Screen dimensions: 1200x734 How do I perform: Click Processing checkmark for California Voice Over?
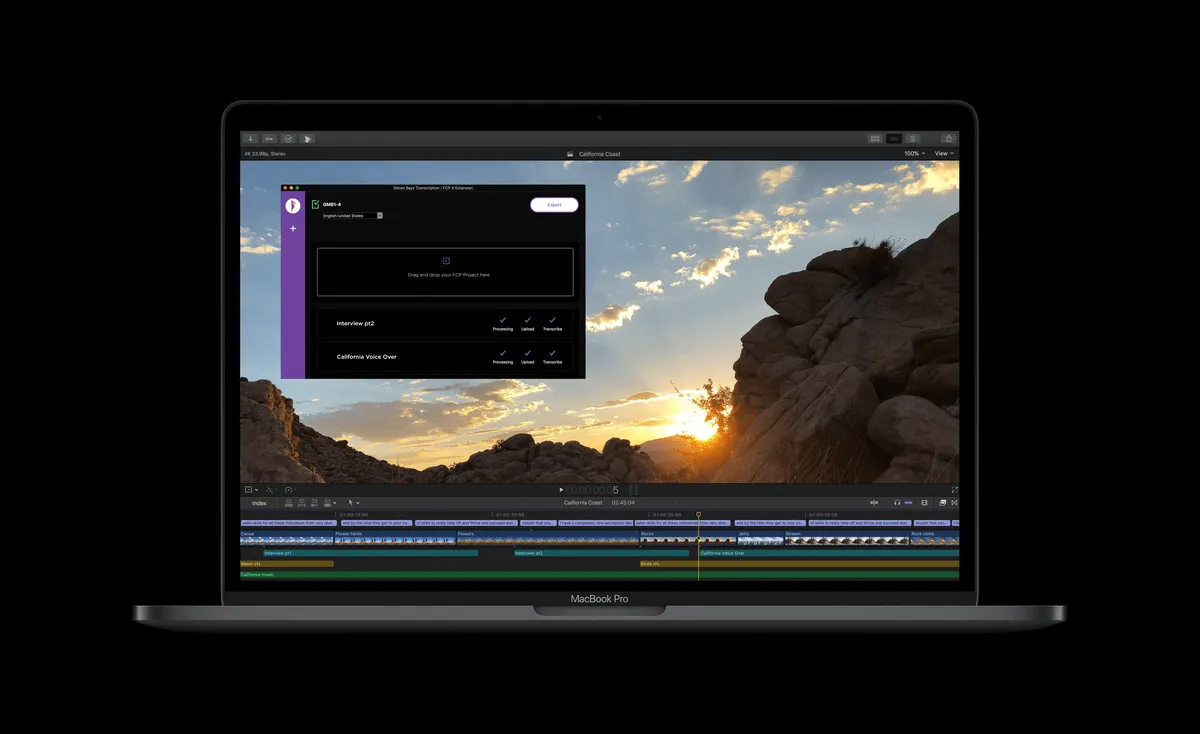click(x=503, y=353)
